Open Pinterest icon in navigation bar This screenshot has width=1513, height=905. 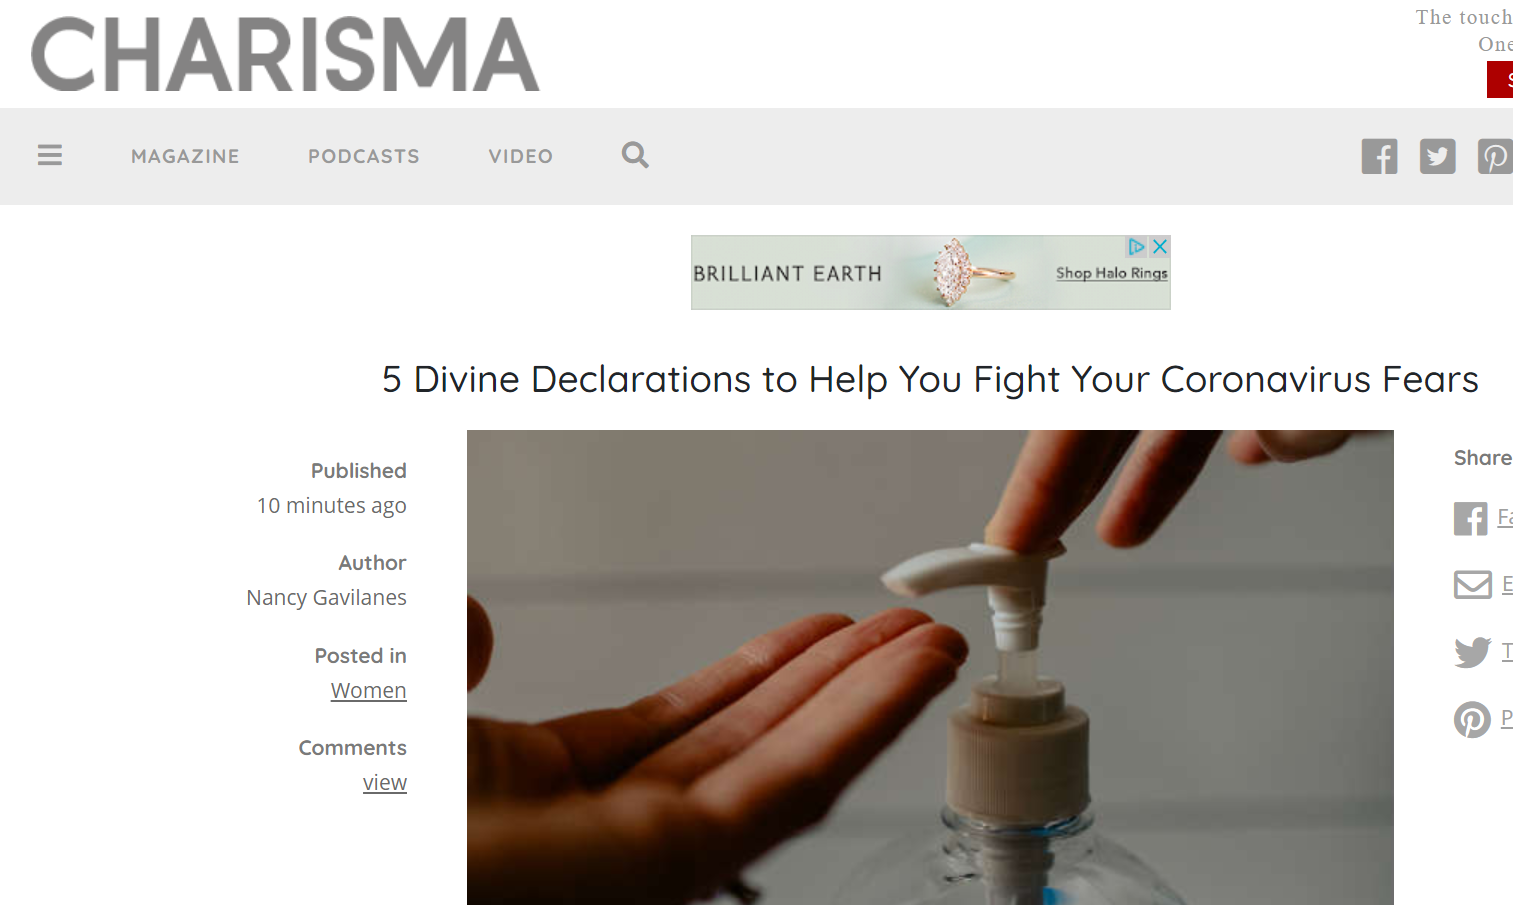tap(1495, 157)
